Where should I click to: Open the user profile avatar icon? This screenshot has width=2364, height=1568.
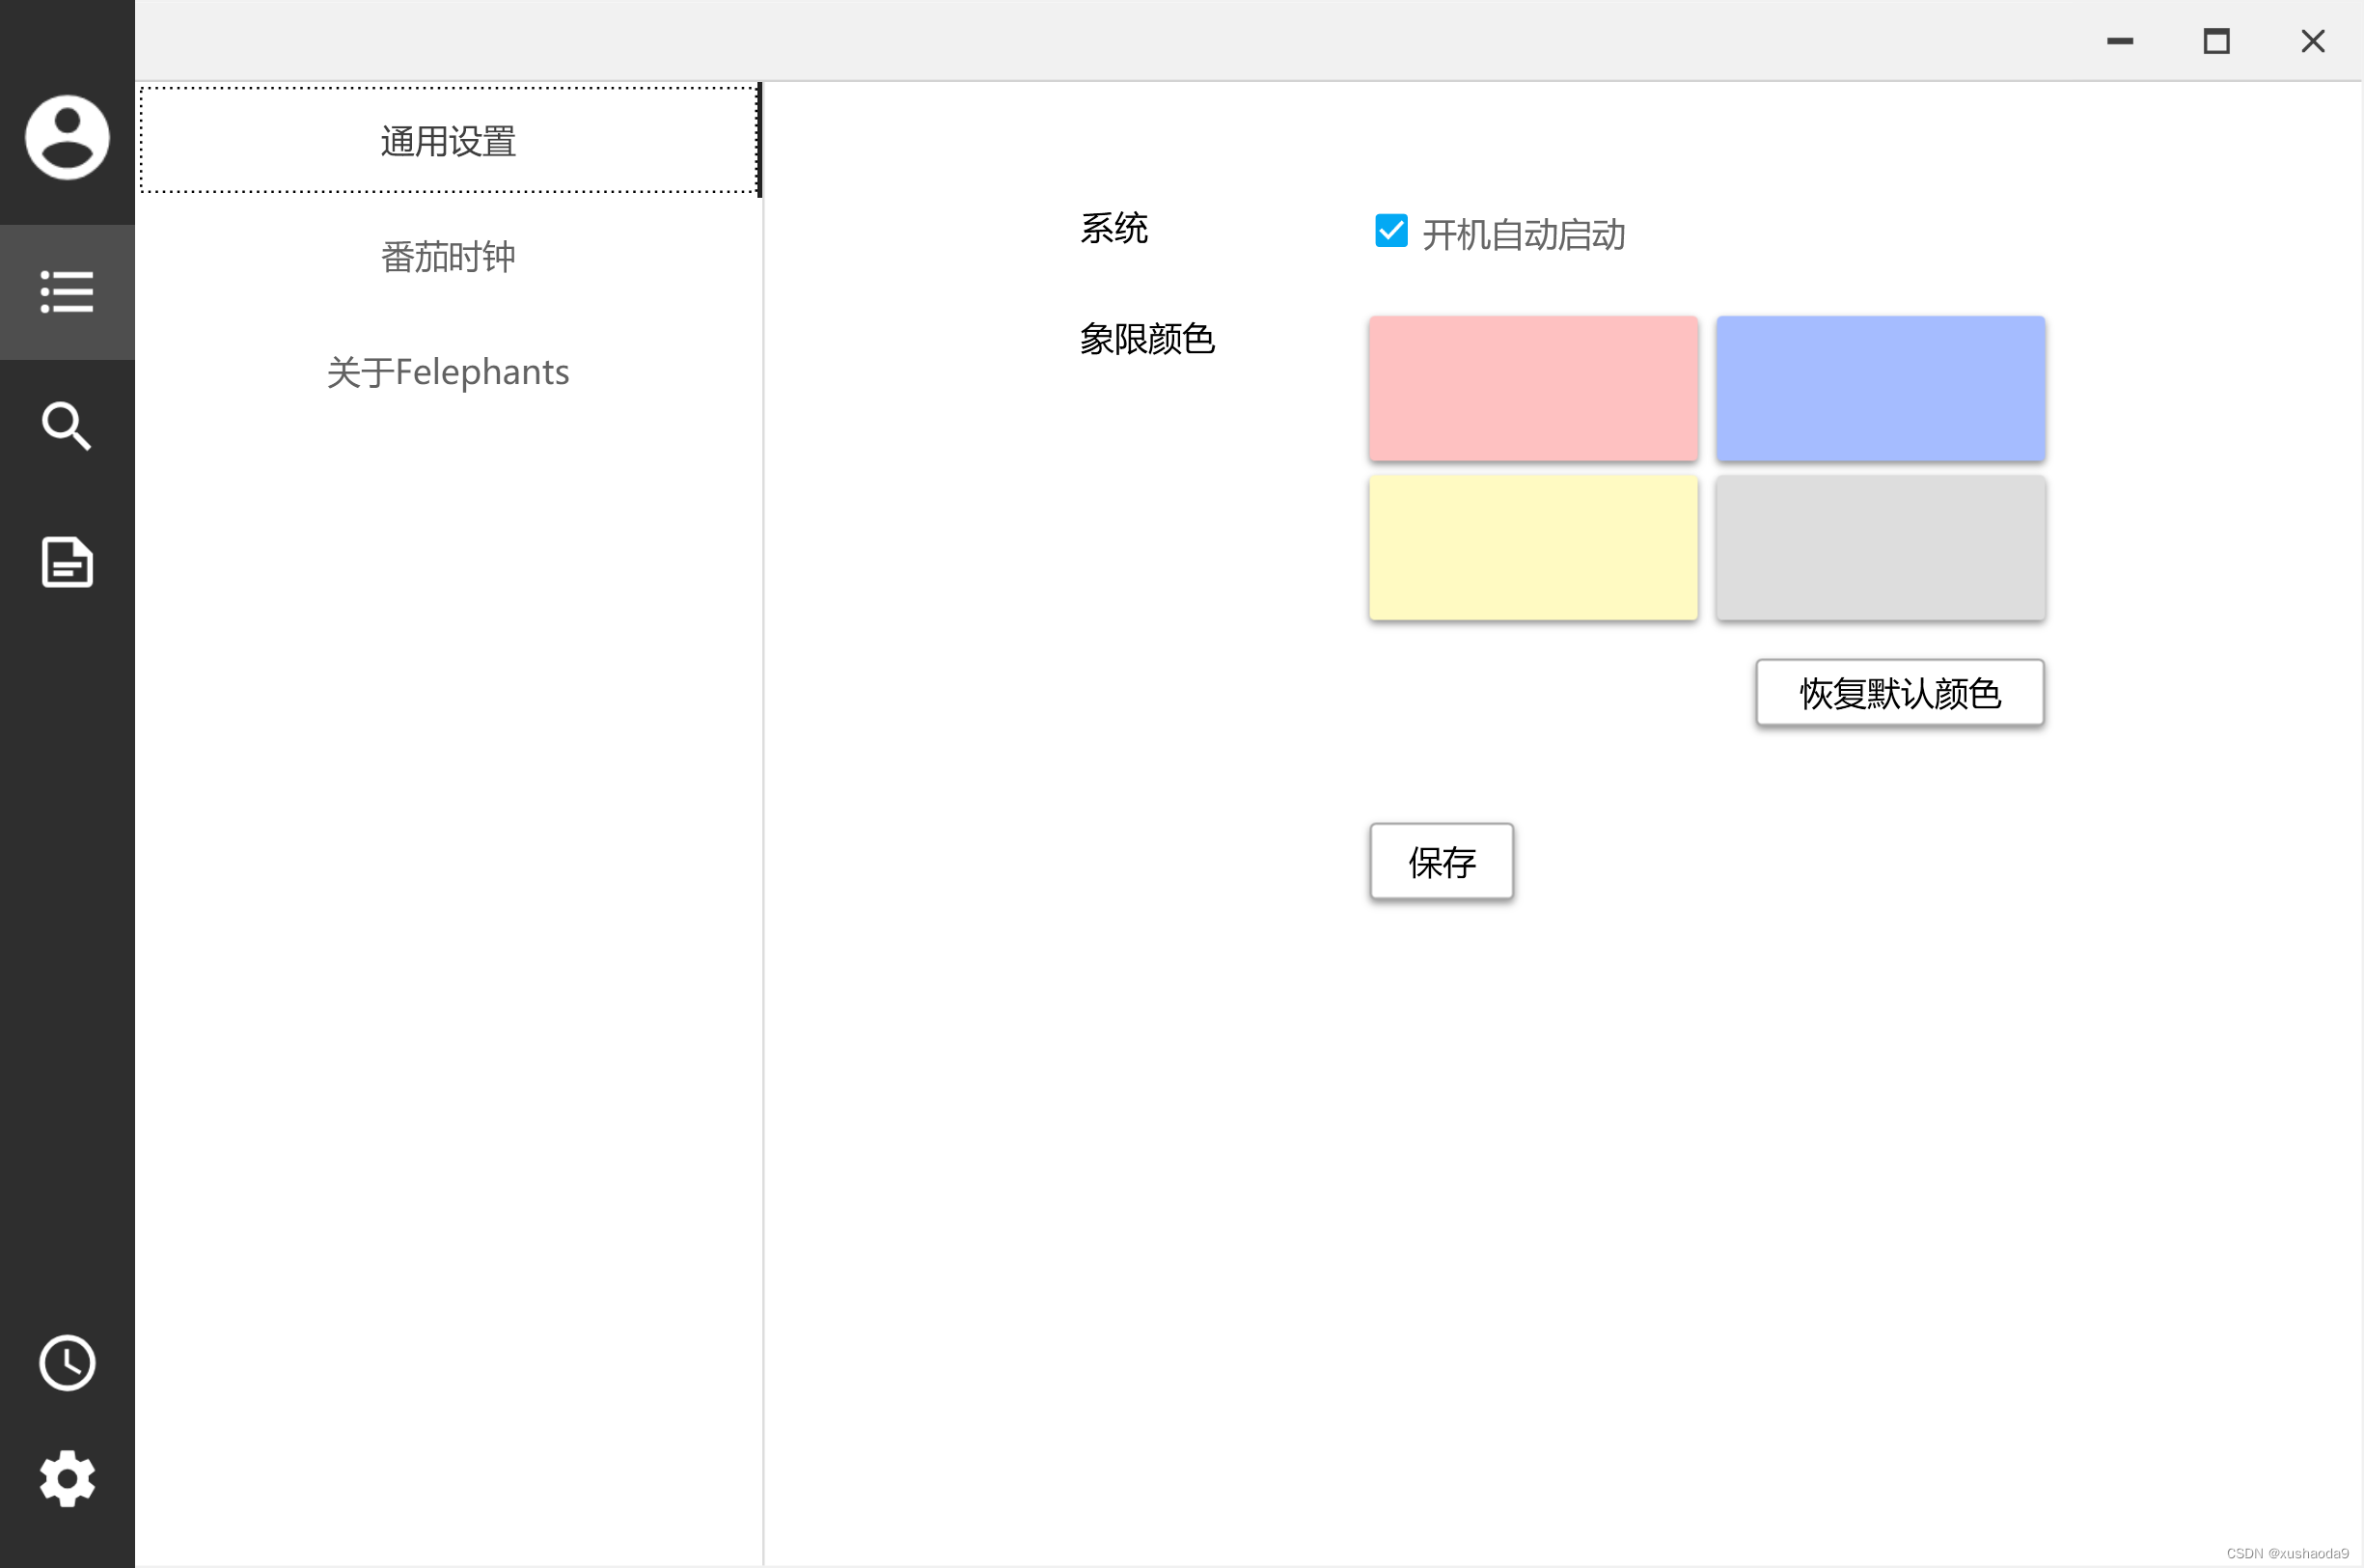coord(67,137)
